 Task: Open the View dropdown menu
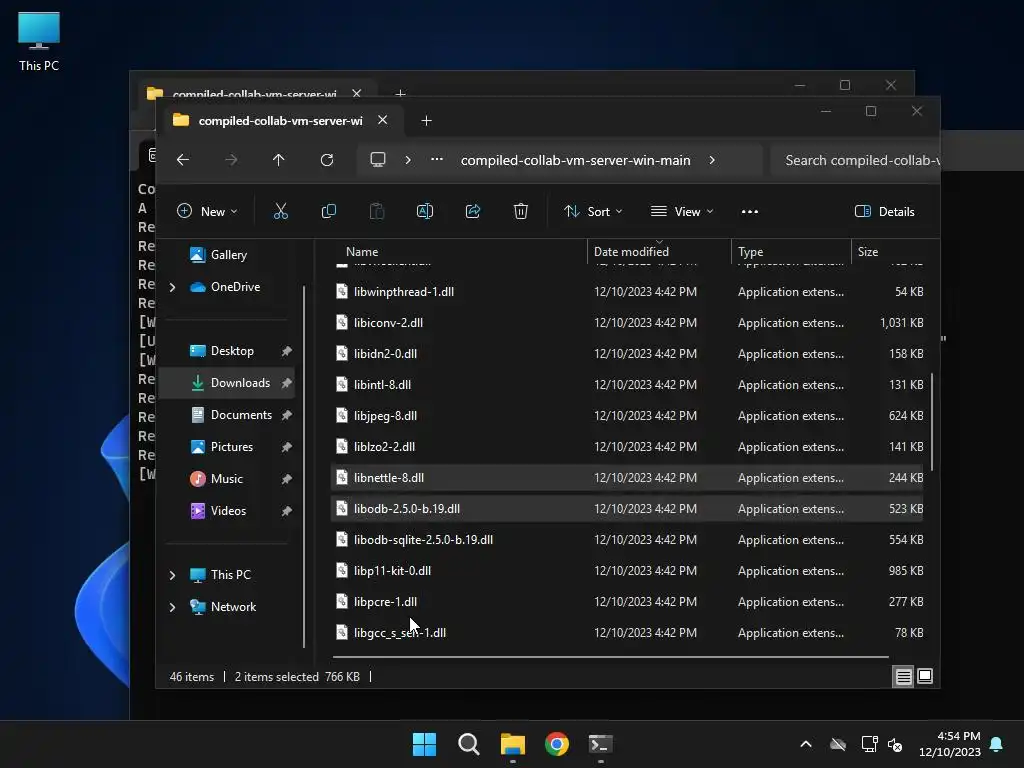682,212
